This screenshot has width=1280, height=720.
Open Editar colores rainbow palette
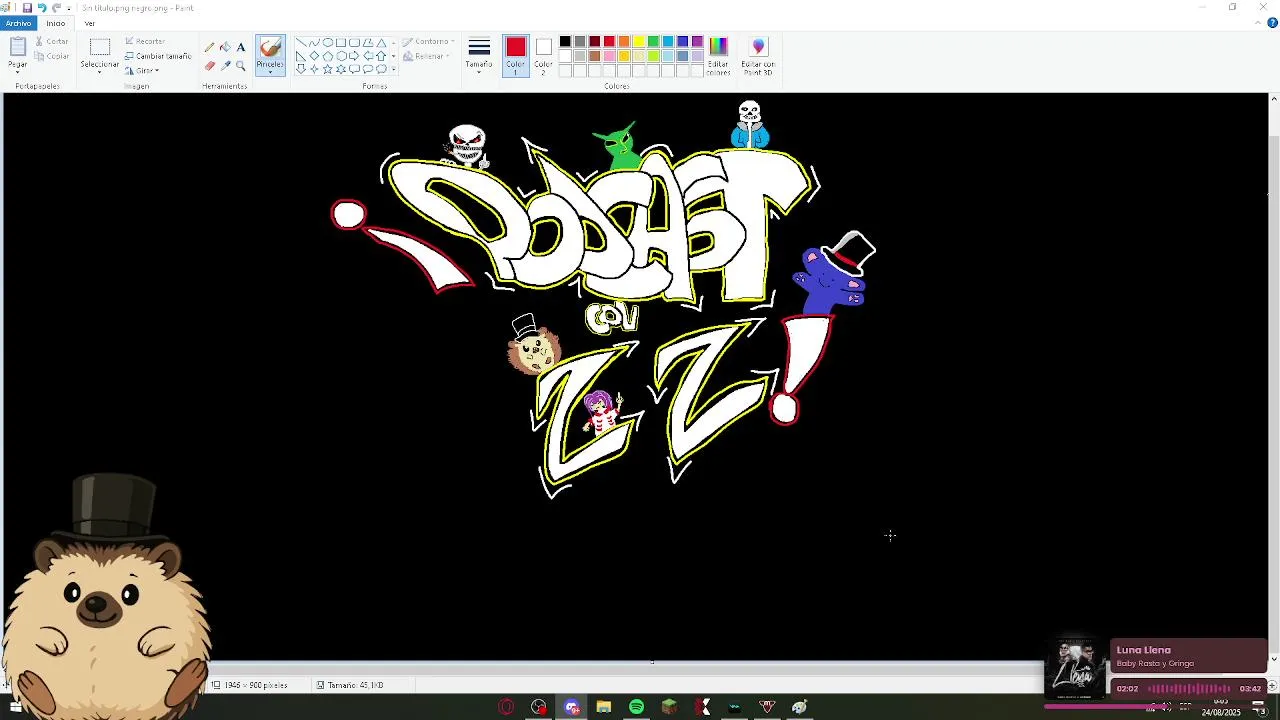718,57
